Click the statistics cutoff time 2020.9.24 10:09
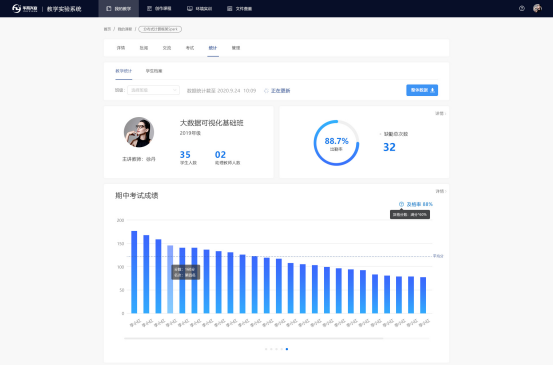Viewport: 553px width, 365px height. coord(237,91)
